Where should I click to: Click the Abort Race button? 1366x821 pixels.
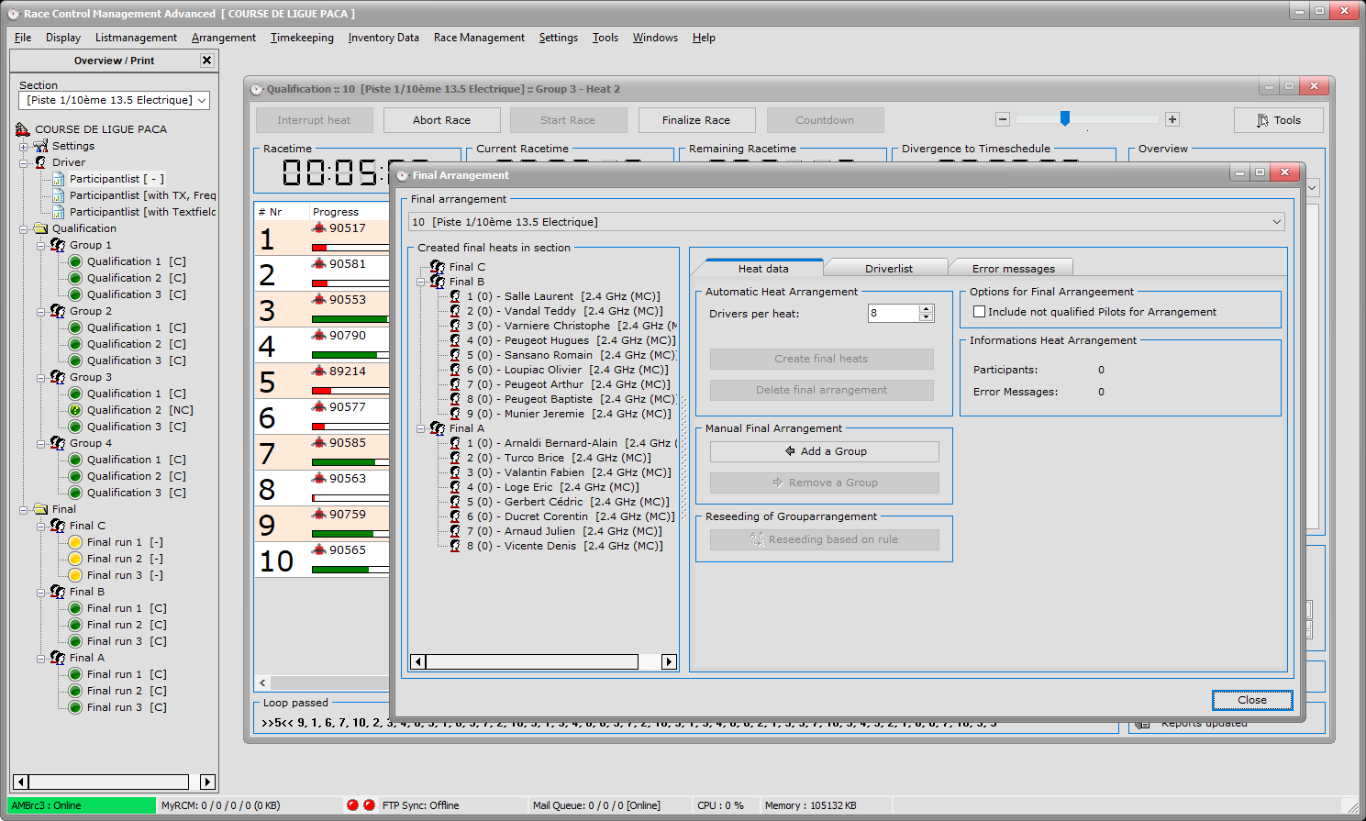click(x=441, y=119)
